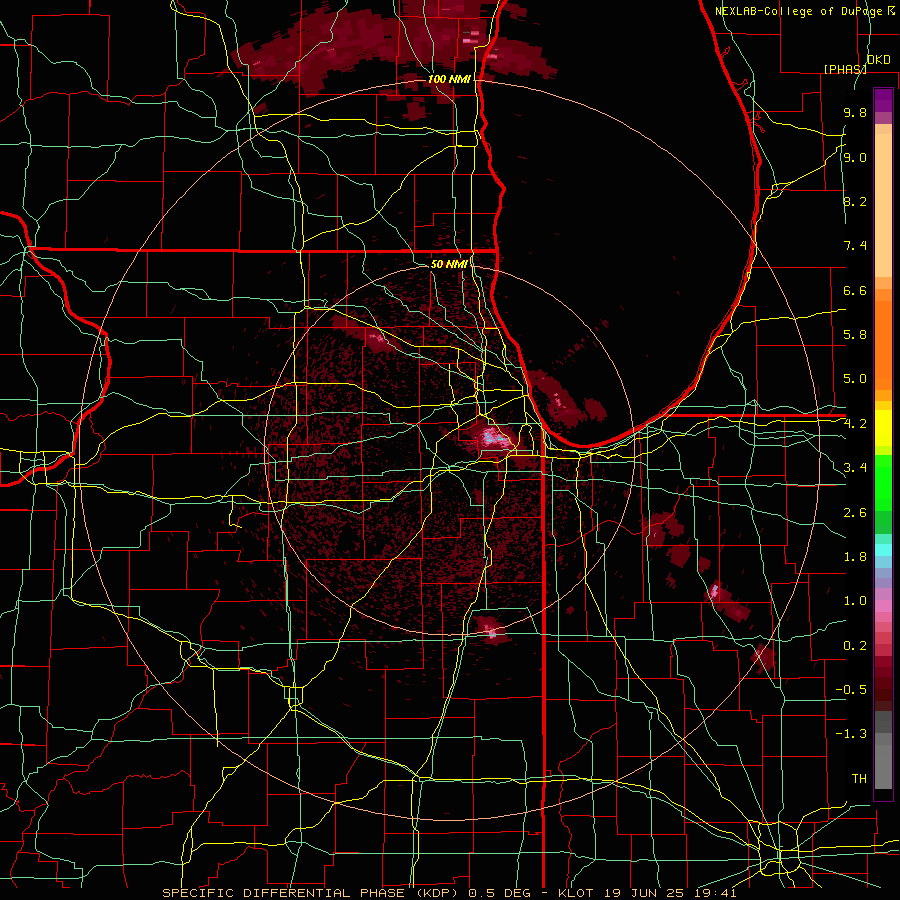Click the 7.4 value on the color scale
This screenshot has height=900, width=900.
point(855,246)
